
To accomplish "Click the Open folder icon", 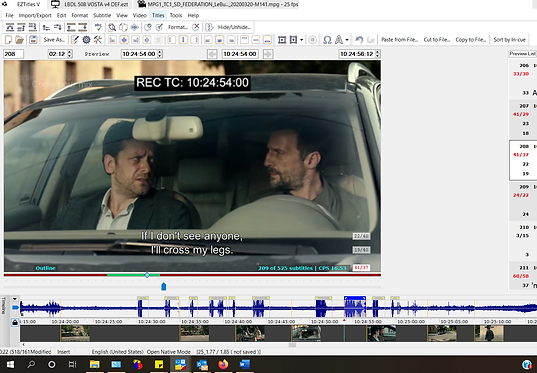I will [20, 40].
